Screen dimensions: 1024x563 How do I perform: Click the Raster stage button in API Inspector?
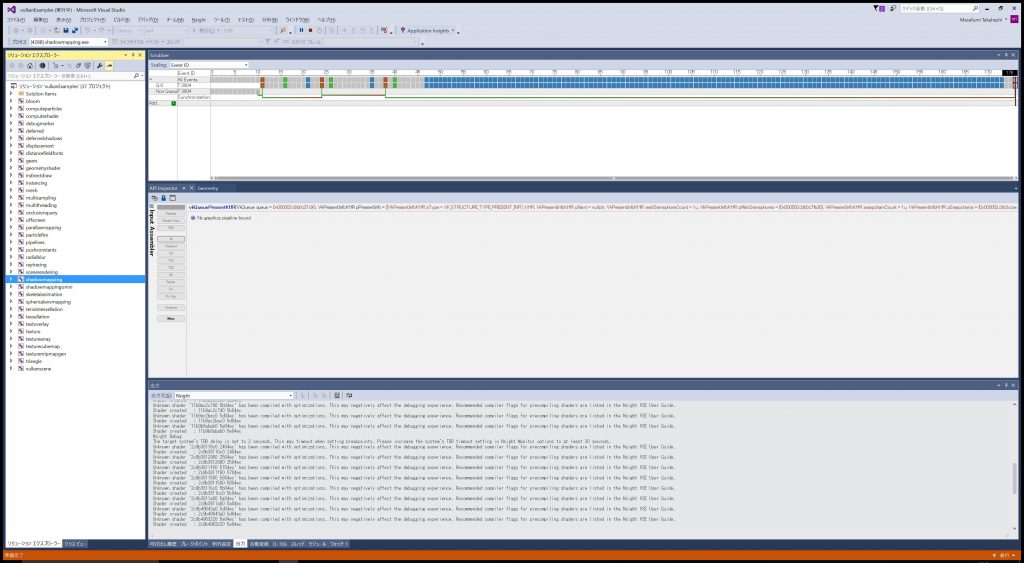click(171, 282)
